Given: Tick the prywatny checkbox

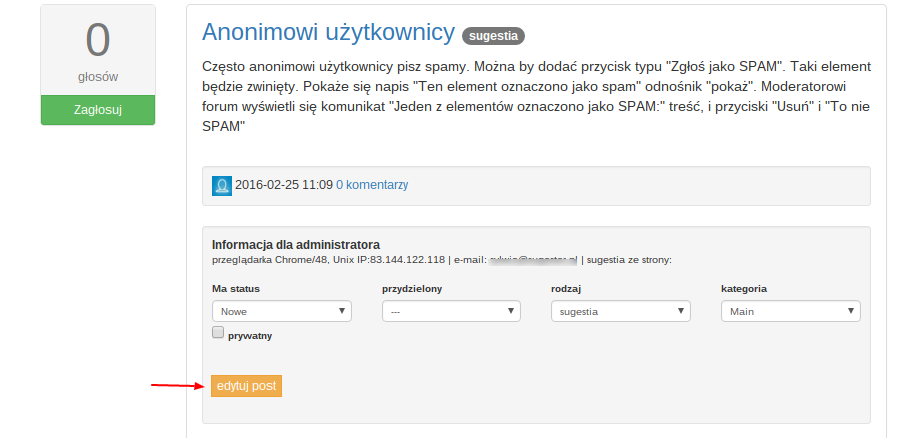Looking at the screenshot, I should coord(218,334).
